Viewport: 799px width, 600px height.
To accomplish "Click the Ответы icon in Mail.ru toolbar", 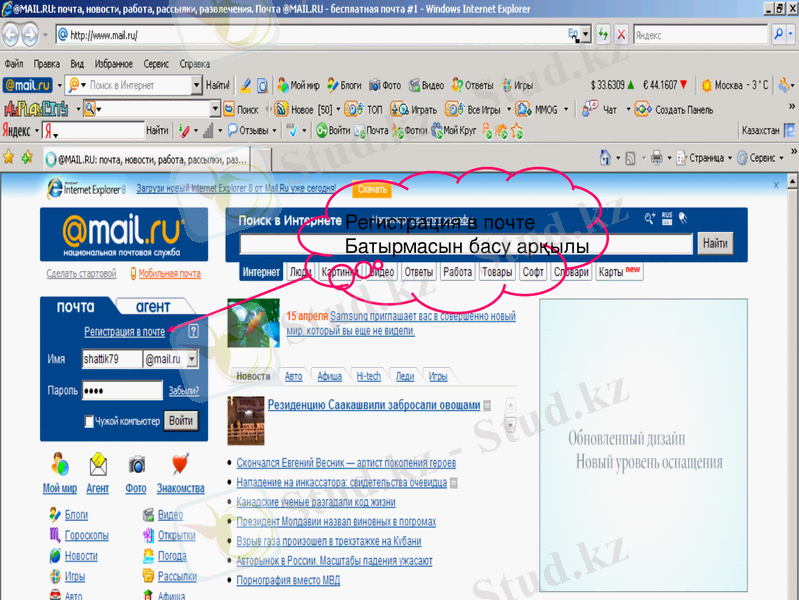I will click(x=473, y=85).
